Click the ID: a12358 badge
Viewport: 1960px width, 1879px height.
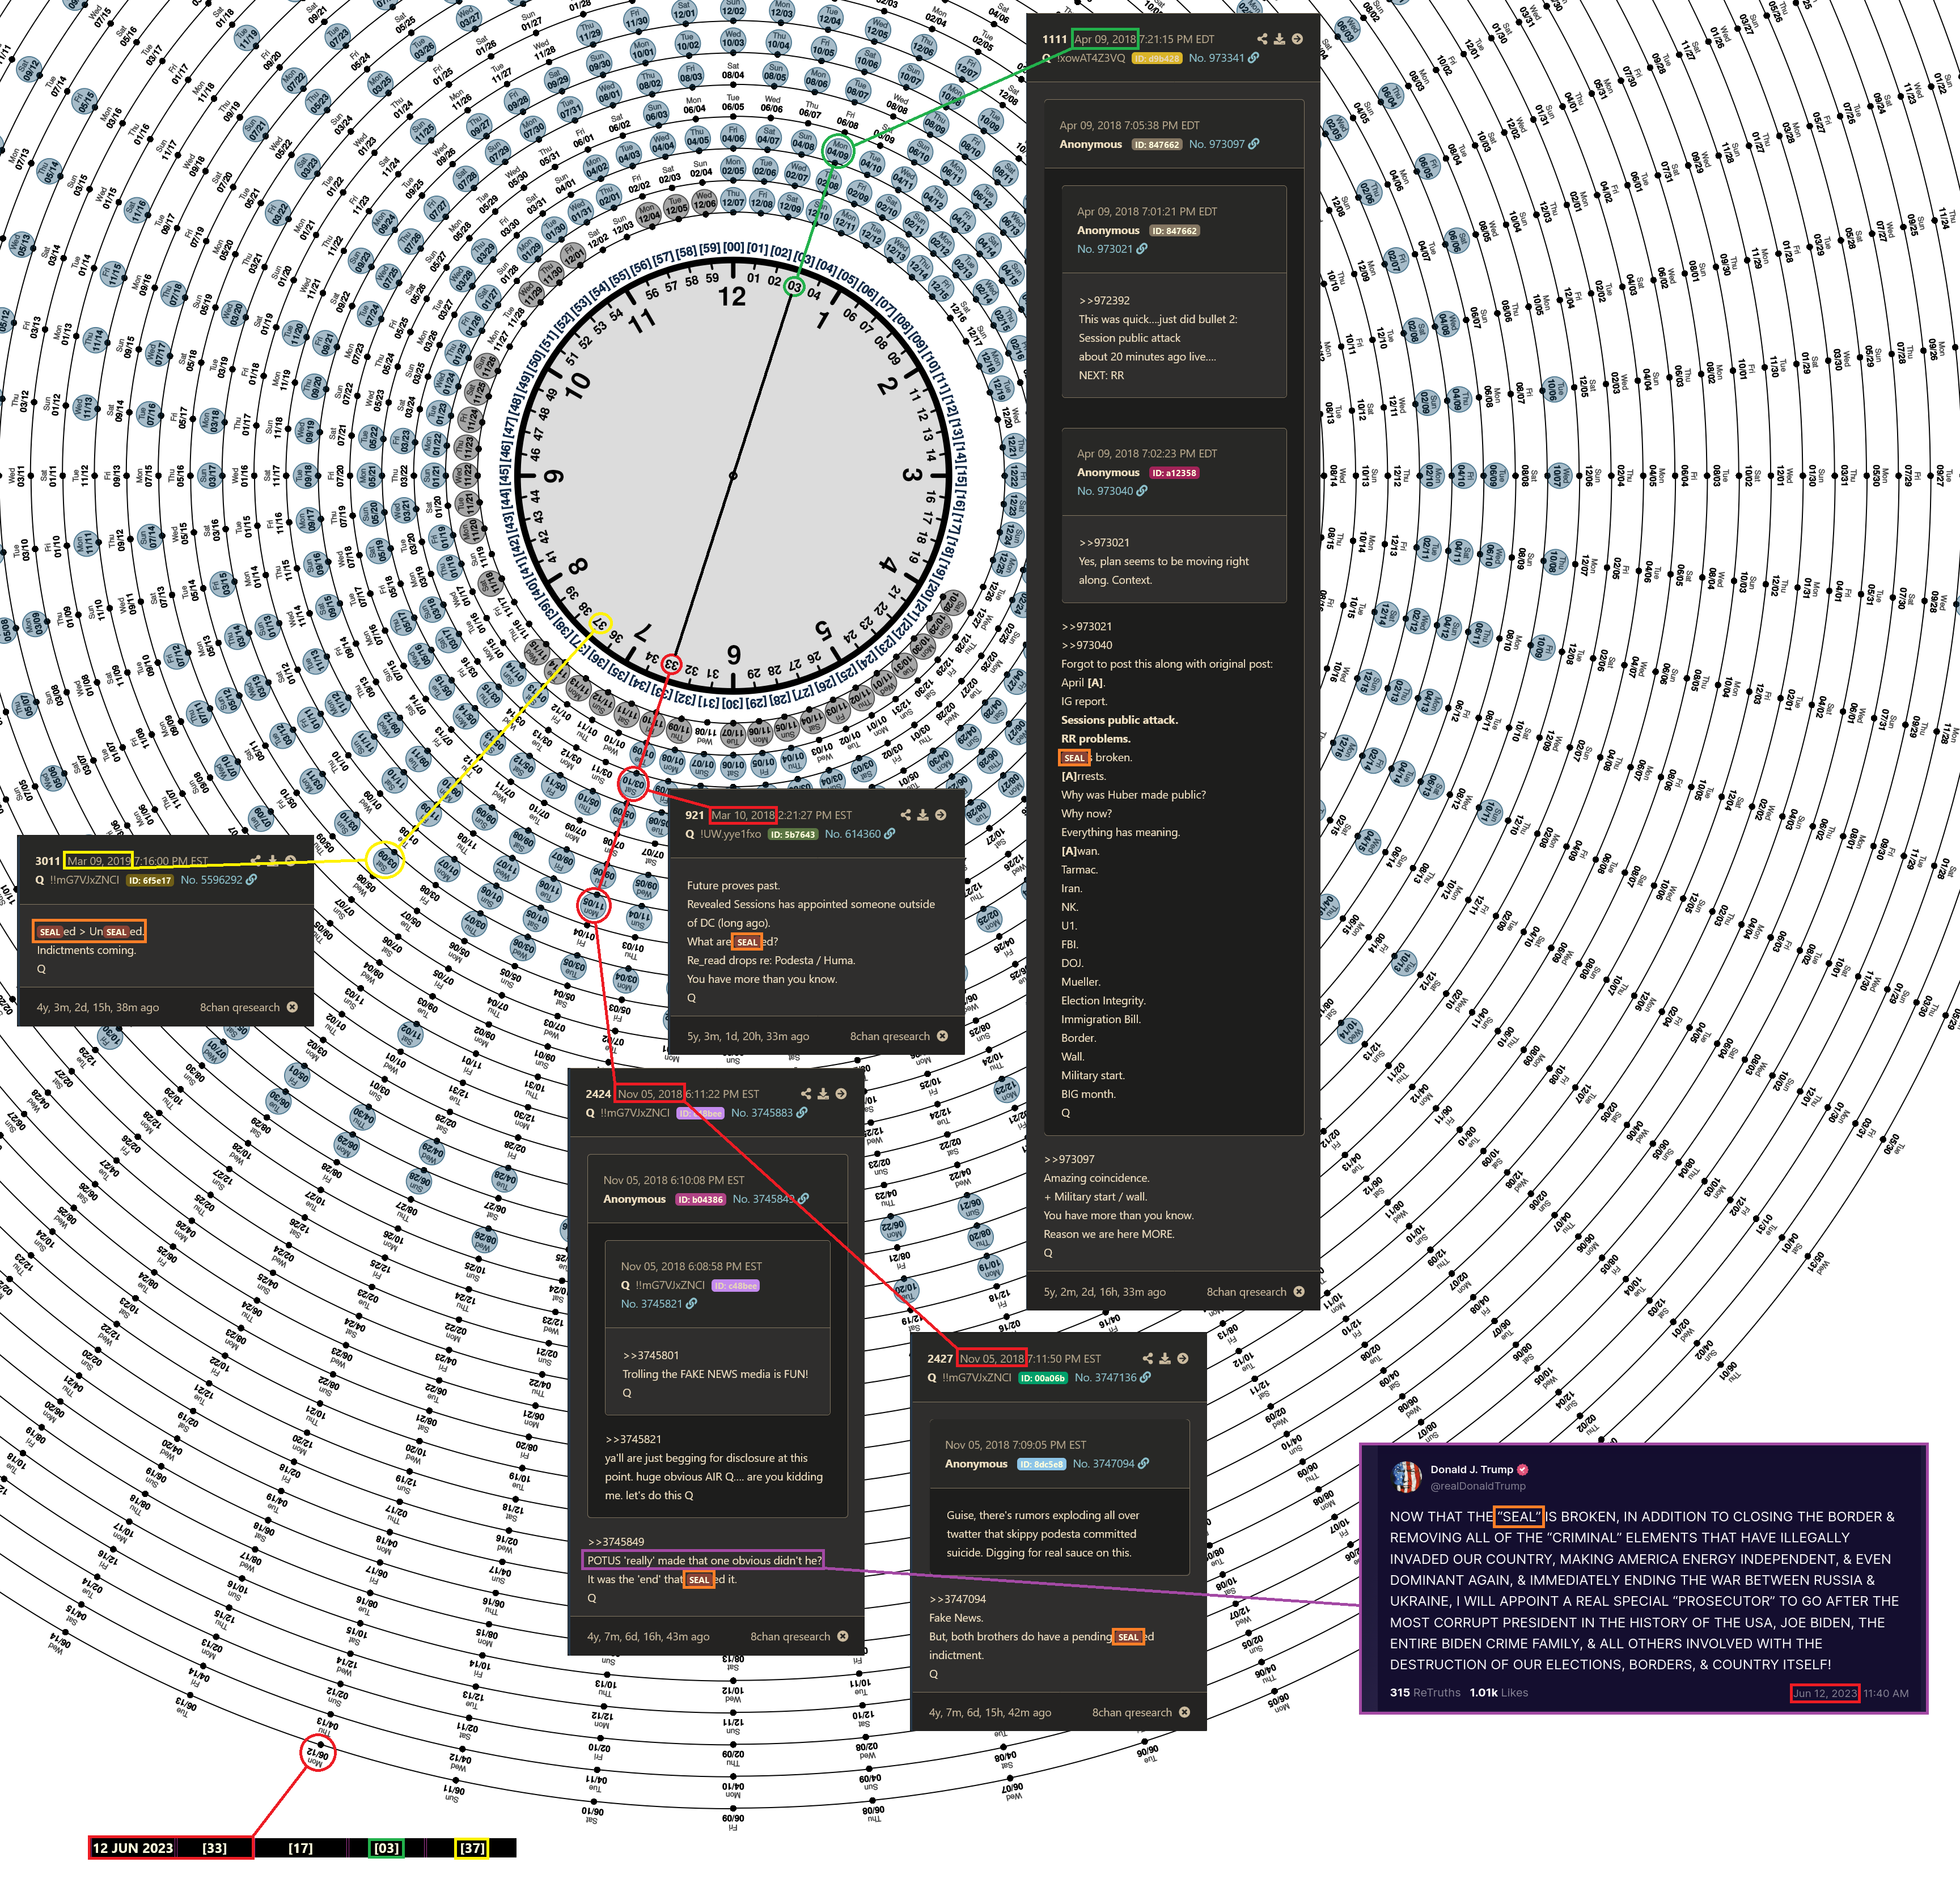pos(1174,473)
